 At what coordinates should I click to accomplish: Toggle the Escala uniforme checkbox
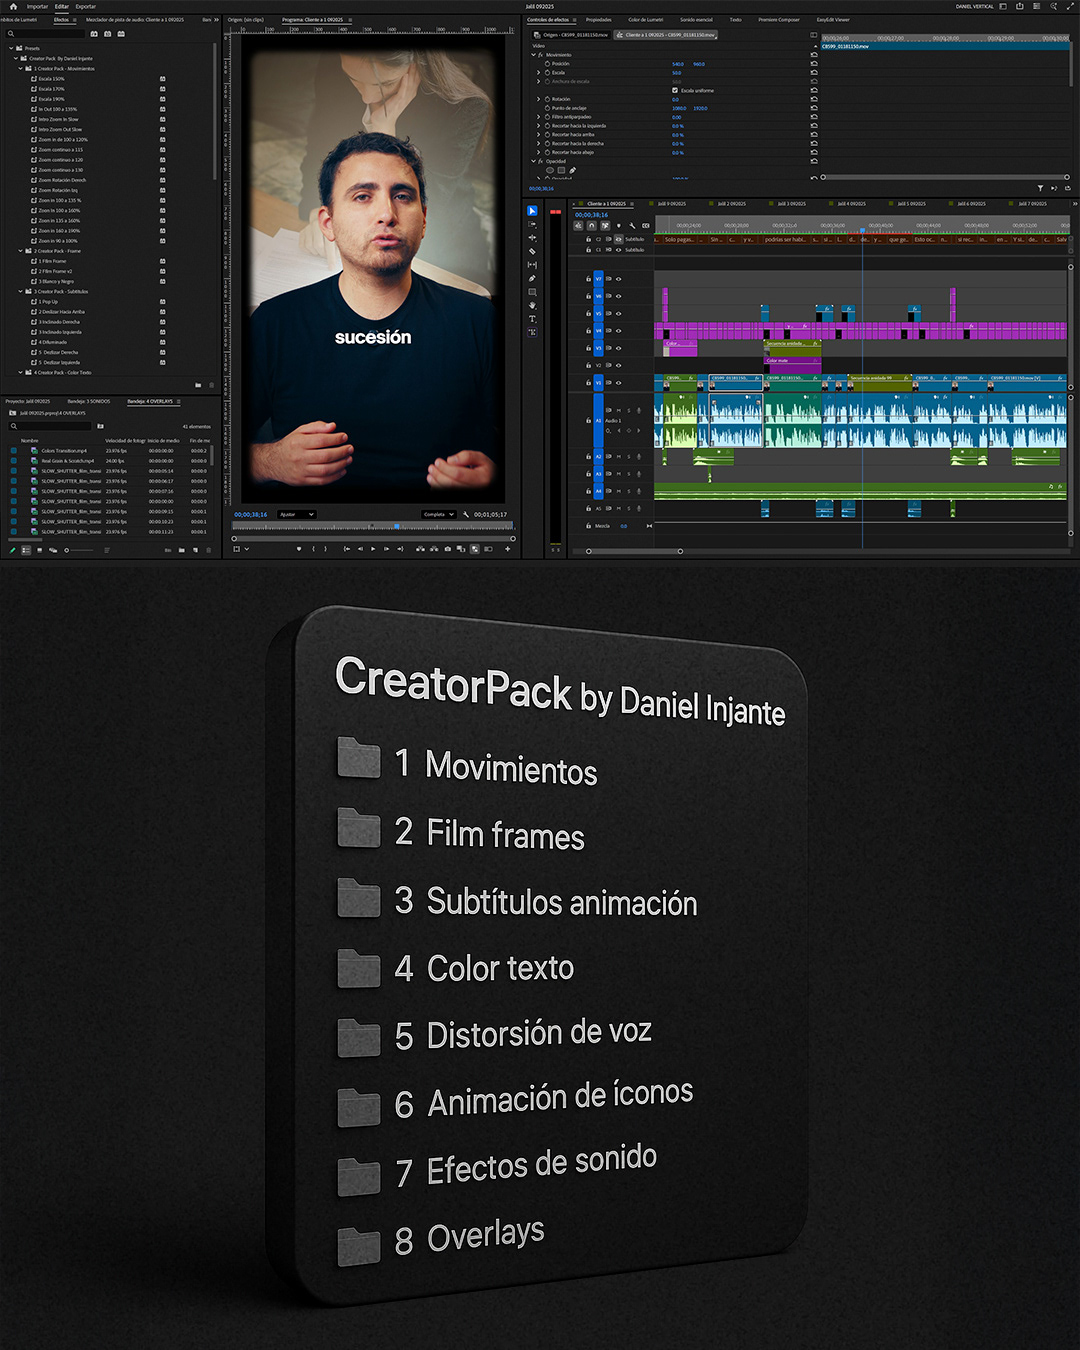(x=675, y=90)
